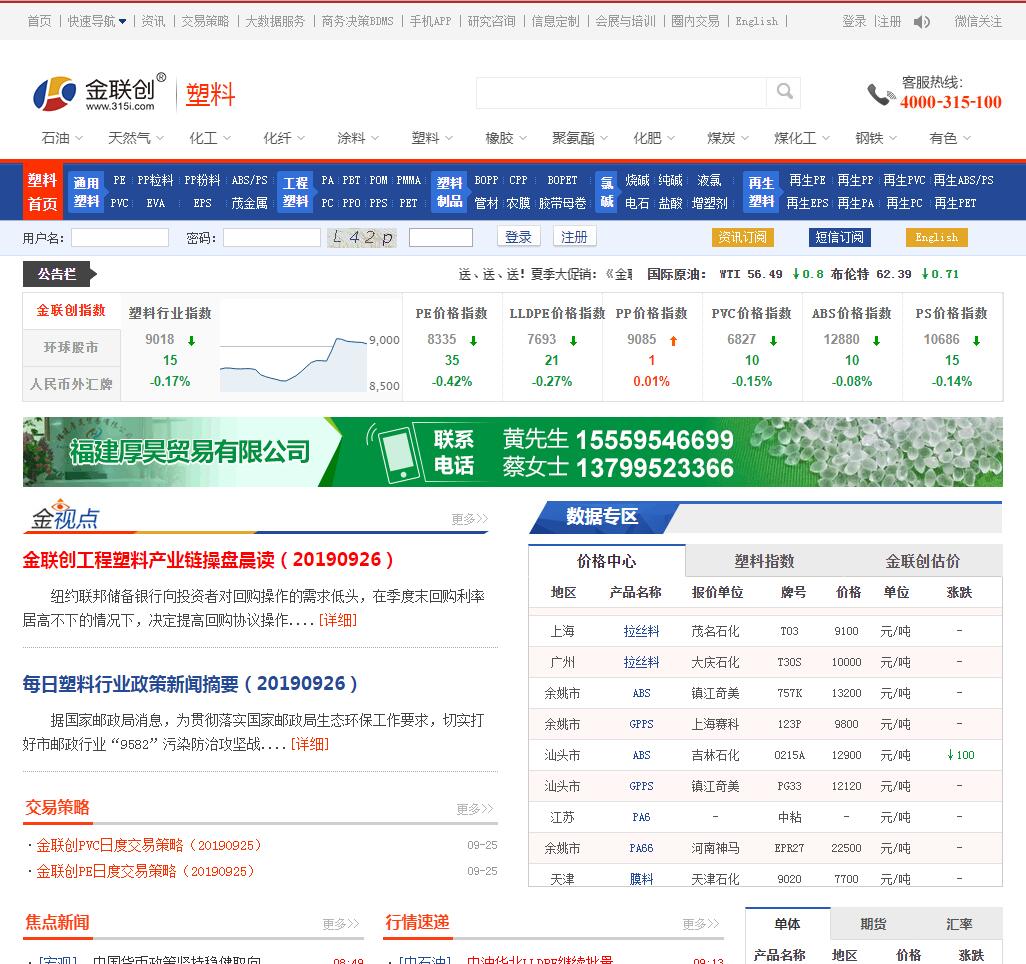Image resolution: width=1026 pixels, height=964 pixels.
Task: Click the orange English button
Action: pyautogui.click(x=936, y=237)
